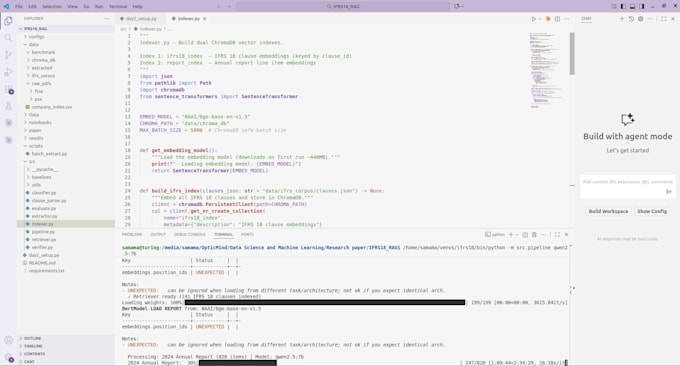Start a new chat with the plus icon
The height and width of the screenshot is (366, 680).
pyautogui.click(x=621, y=19)
